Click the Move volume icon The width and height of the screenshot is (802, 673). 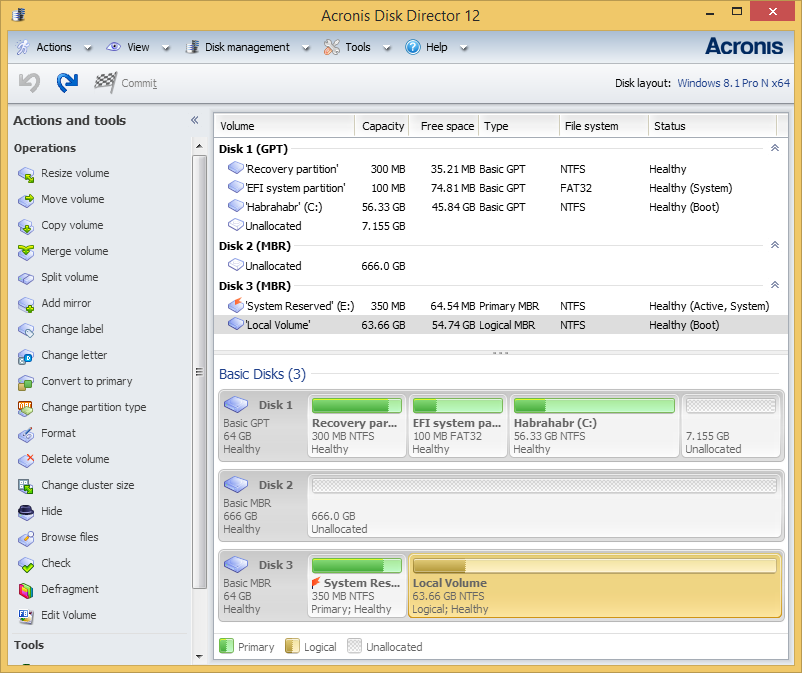[26, 200]
